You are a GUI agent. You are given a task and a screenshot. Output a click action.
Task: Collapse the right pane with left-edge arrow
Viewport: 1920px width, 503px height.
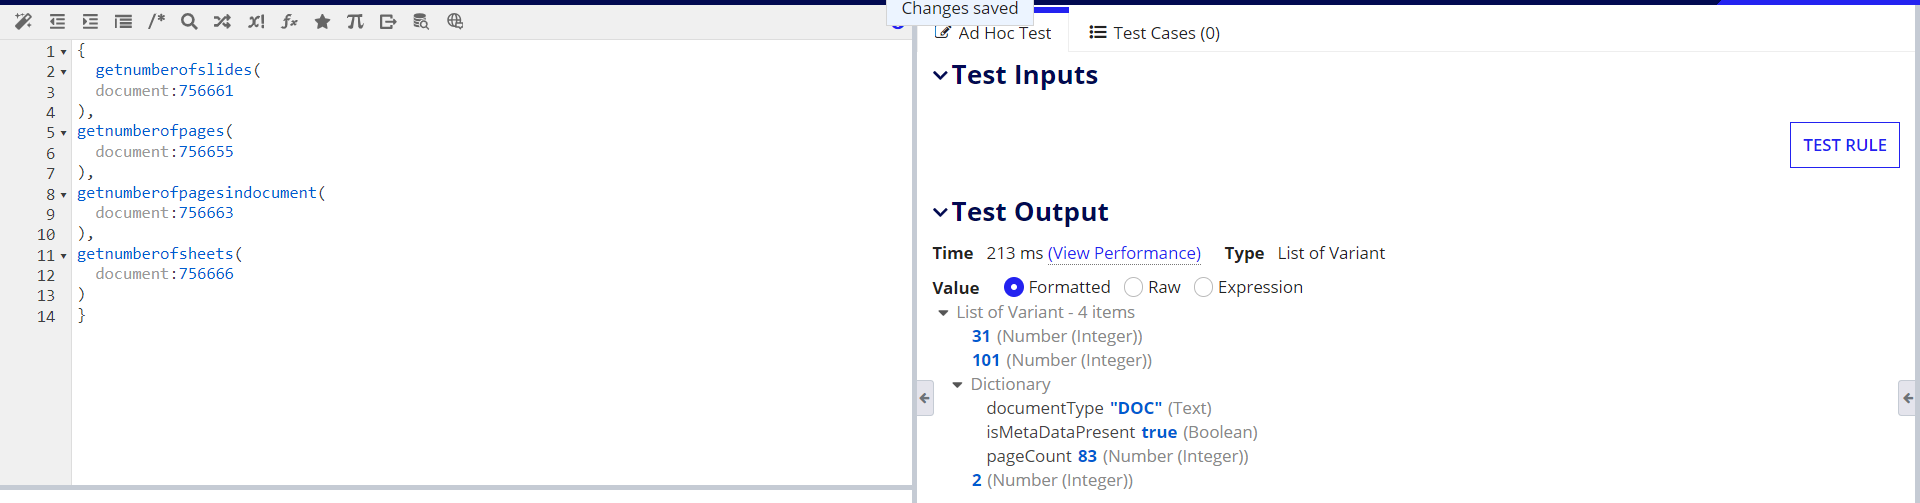click(x=925, y=398)
